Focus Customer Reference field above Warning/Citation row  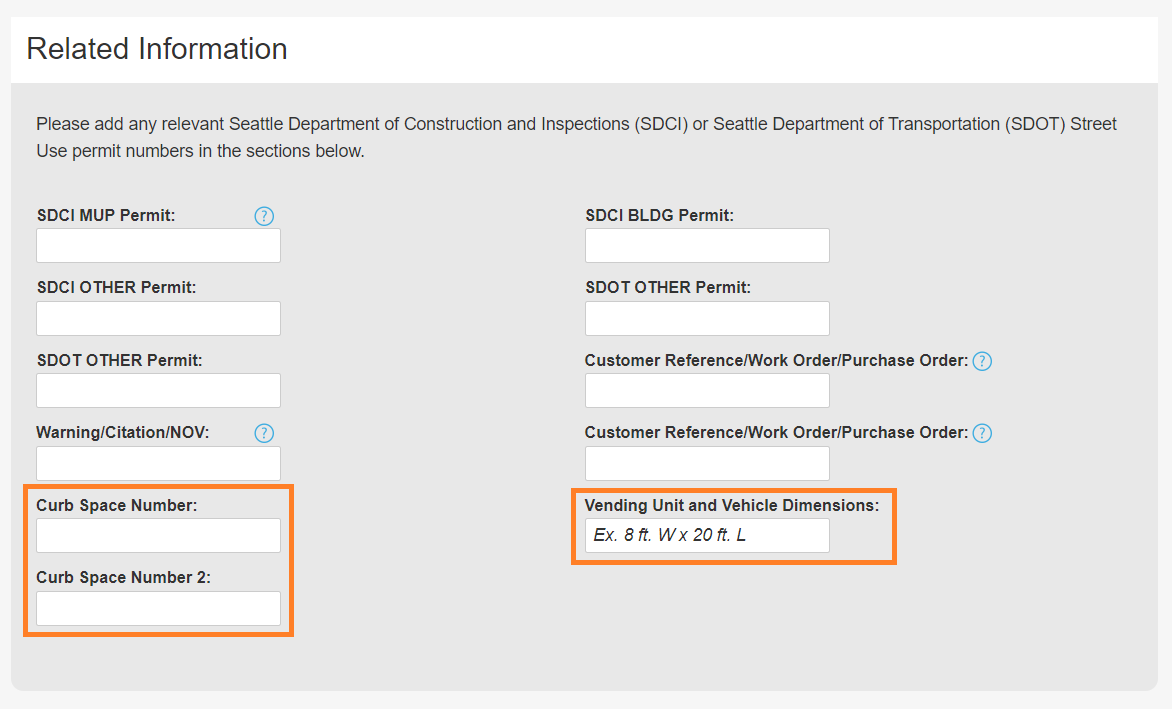pos(707,390)
